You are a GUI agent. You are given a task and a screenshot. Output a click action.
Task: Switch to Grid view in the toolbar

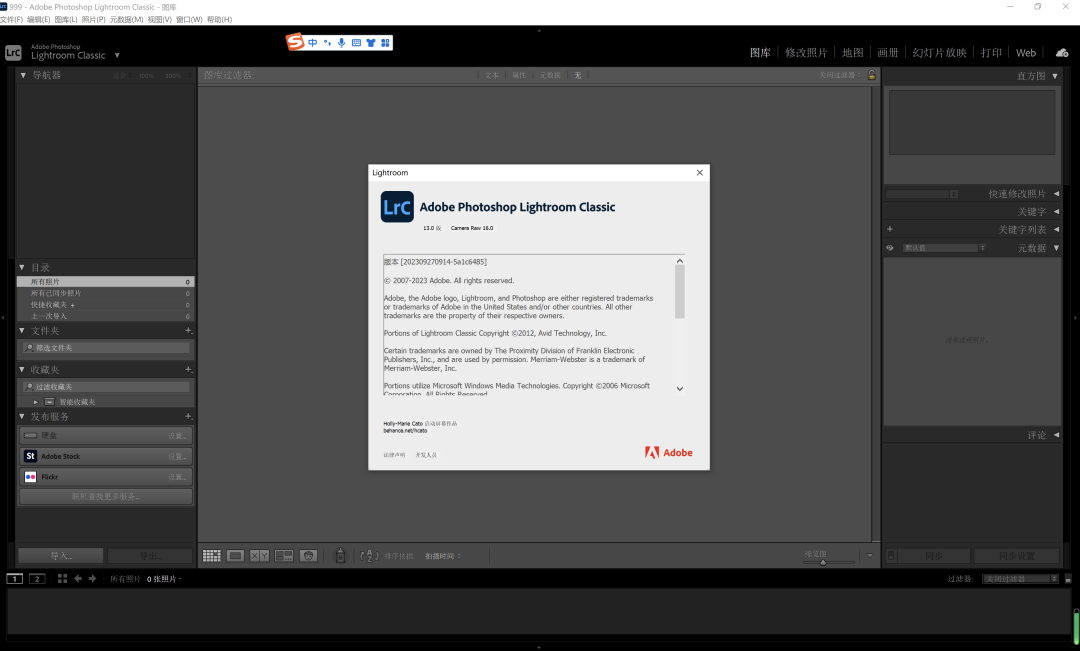(x=211, y=556)
